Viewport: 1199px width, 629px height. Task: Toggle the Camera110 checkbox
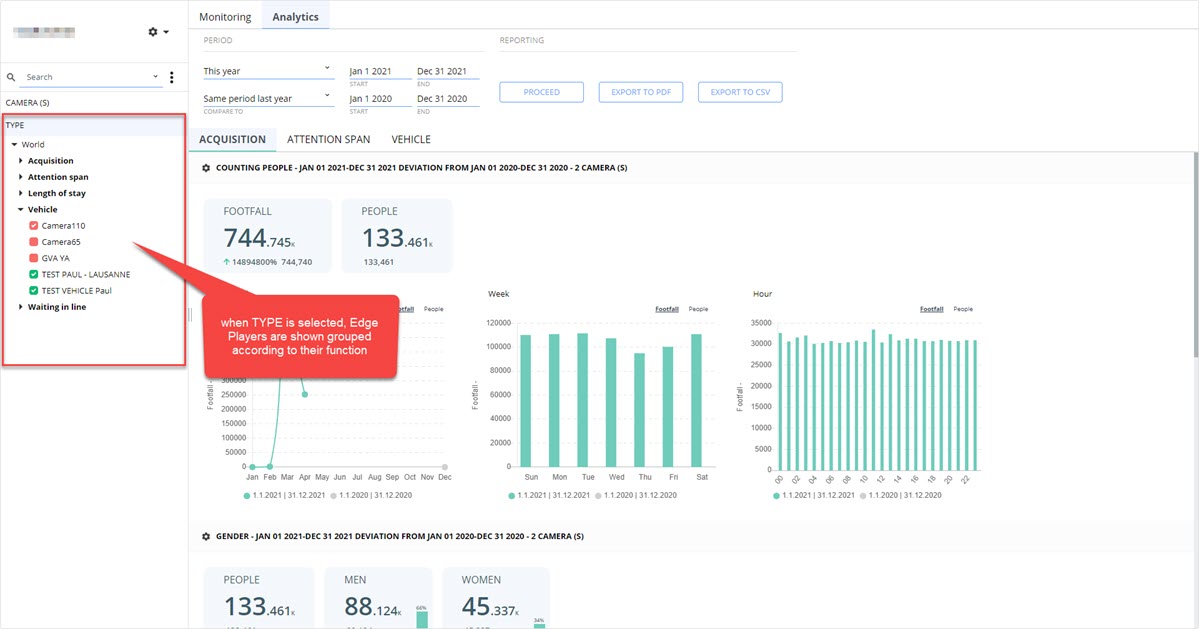coord(34,226)
